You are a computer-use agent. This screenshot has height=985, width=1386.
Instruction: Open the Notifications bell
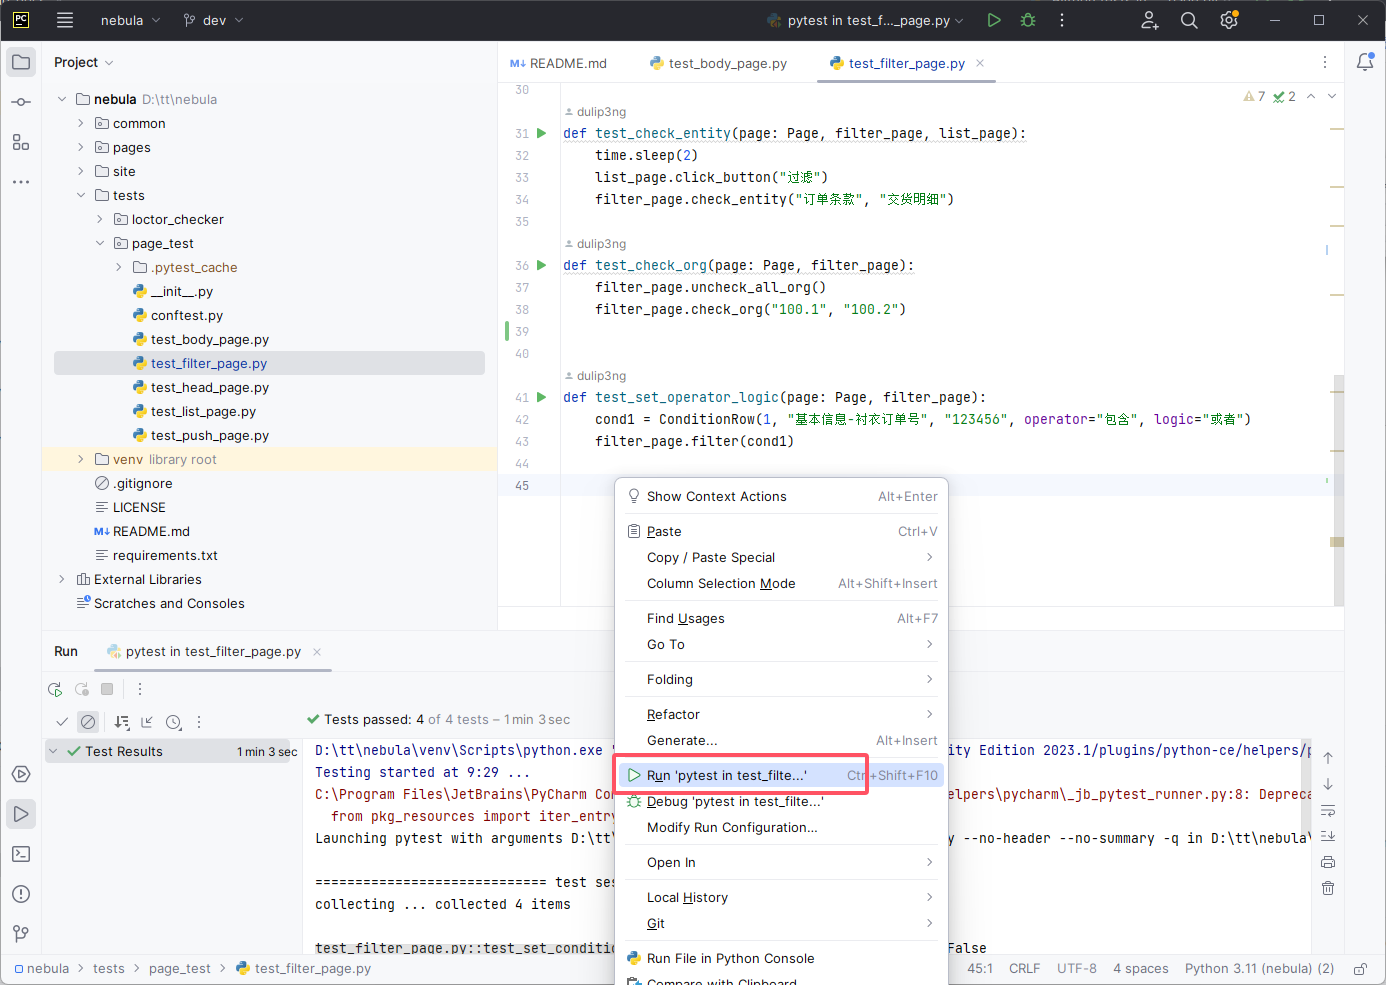pyautogui.click(x=1365, y=62)
